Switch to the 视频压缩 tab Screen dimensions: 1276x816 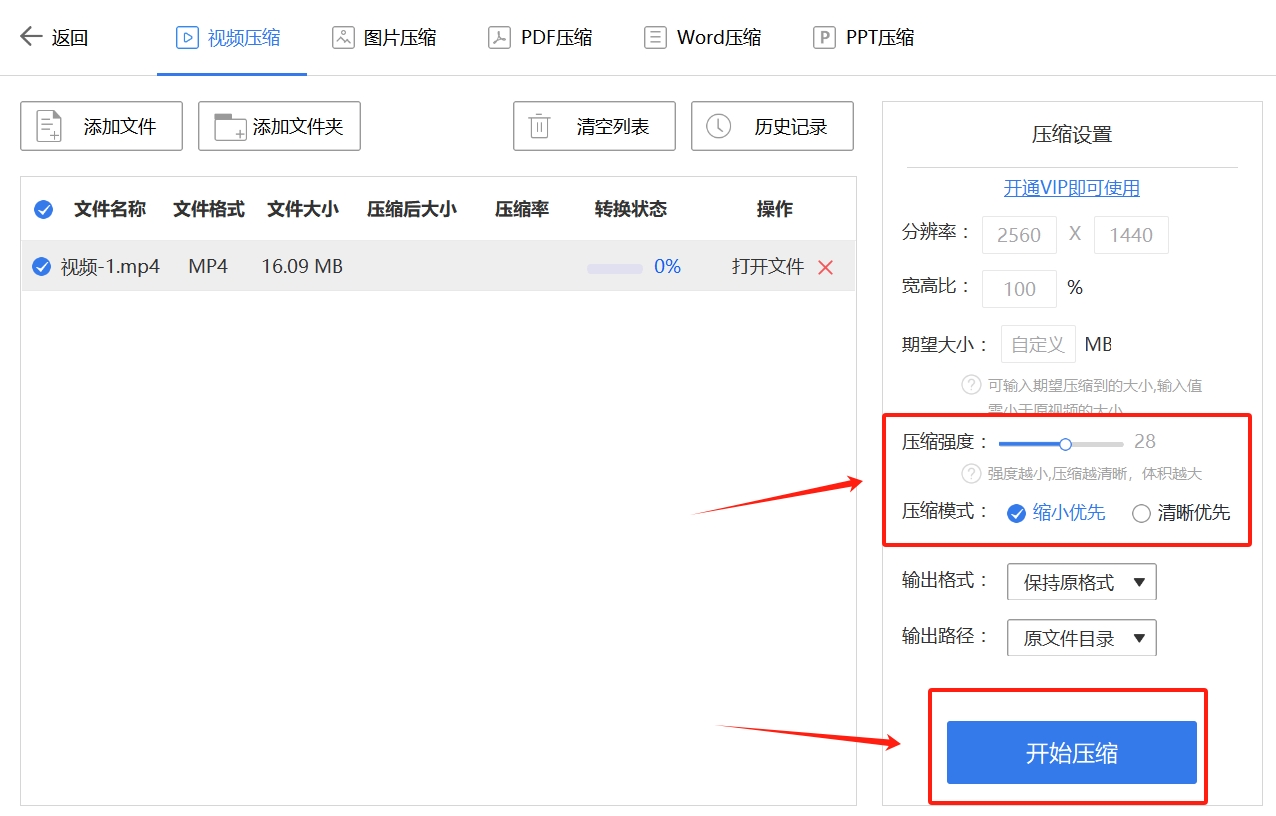[231, 36]
